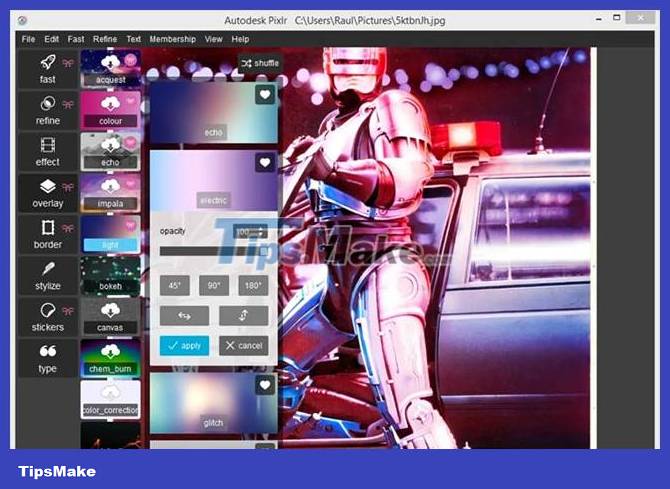The height and width of the screenshot is (489, 670).
Task: Rotate overlay using the 90° button
Action: [213, 285]
